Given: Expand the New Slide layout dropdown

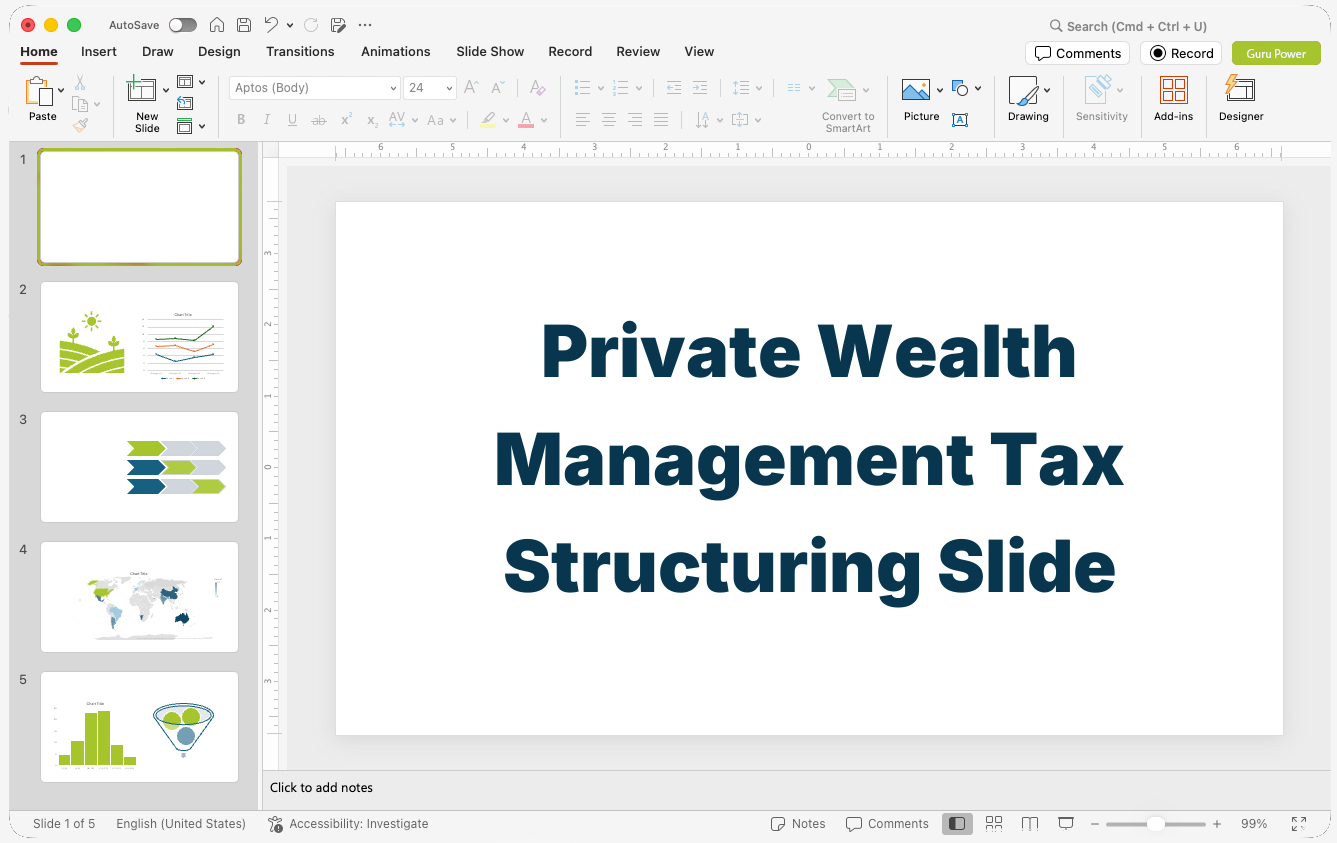Looking at the screenshot, I should [166, 91].
